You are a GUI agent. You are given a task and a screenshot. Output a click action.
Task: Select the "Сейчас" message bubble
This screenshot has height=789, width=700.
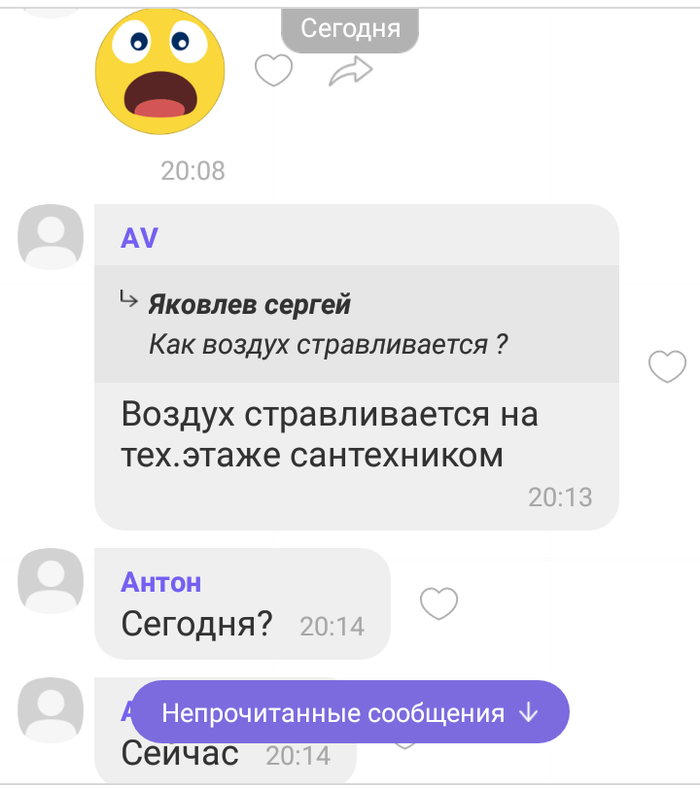pyautogui.click(x=225, y=731)
